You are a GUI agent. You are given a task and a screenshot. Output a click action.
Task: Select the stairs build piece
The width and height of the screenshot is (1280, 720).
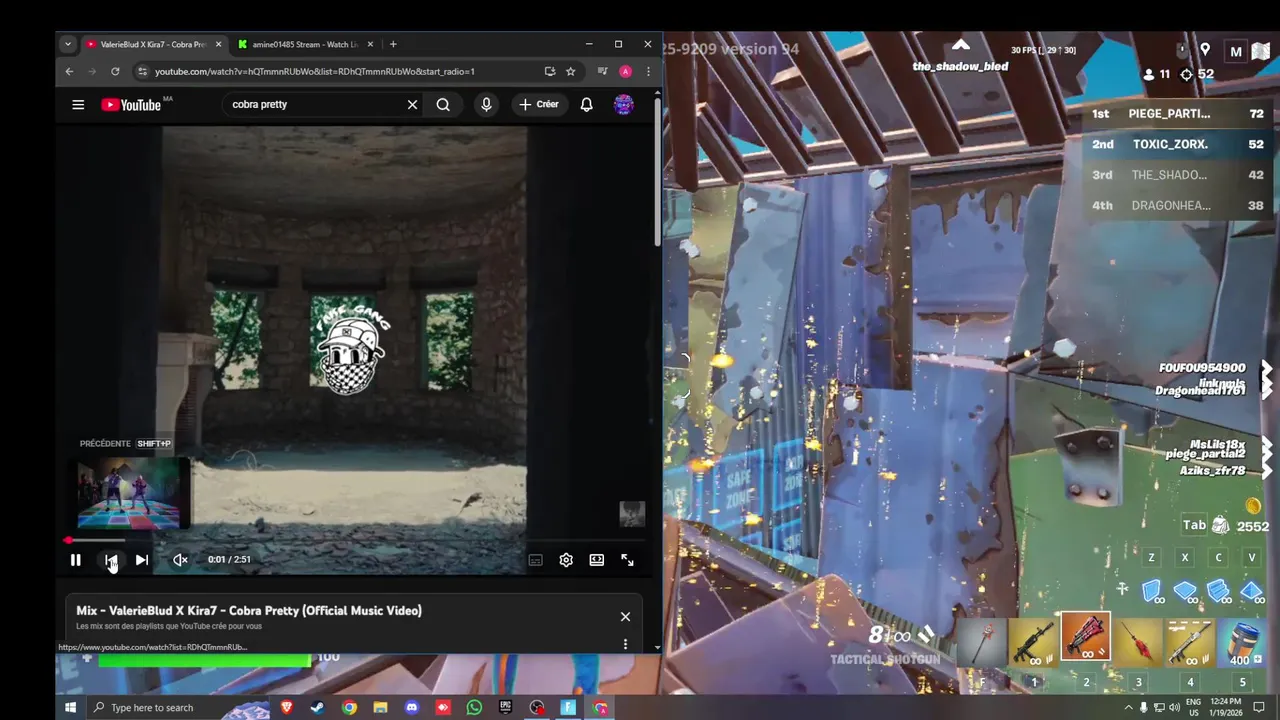coord(1218,591)
